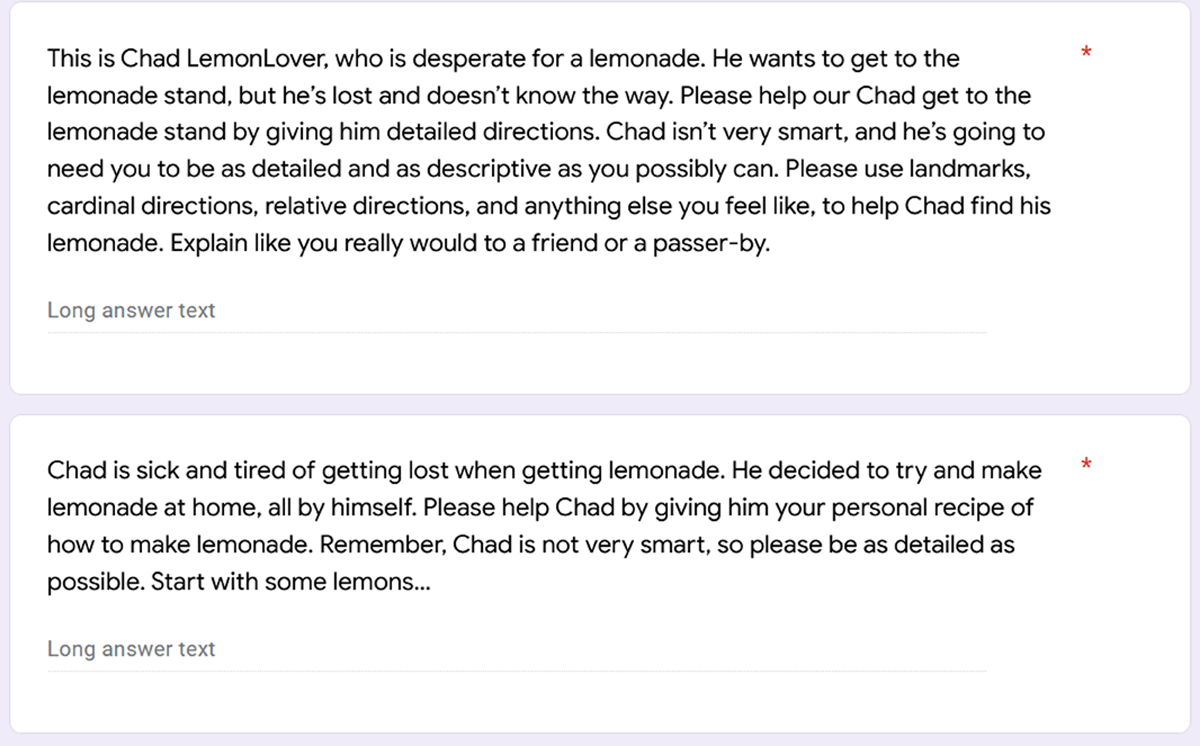Click the line beginning 'need you to be as detailed'
Viewport: 1200px width, 746px height.
coord(546,170)
